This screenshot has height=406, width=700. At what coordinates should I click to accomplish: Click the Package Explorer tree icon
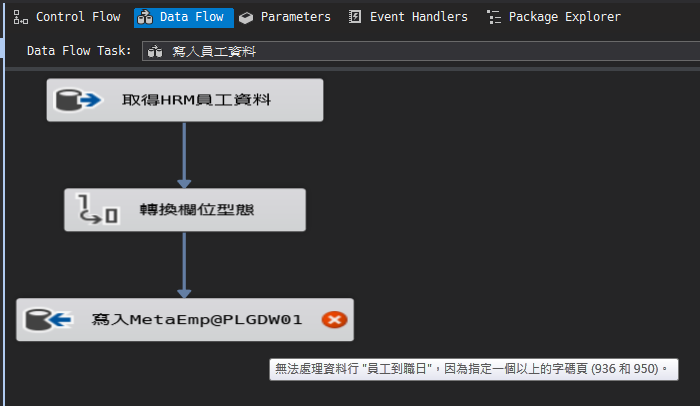pos(493,17)
